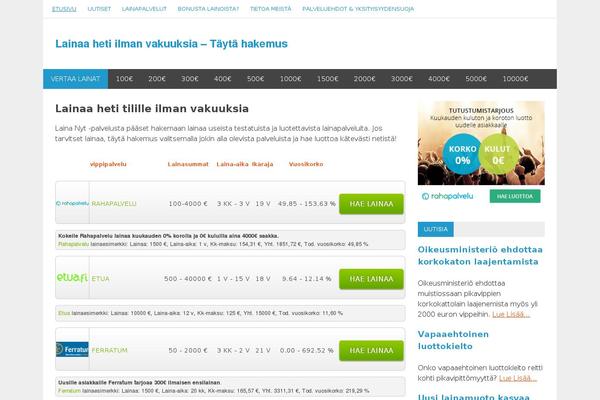Click Lue Lisää under Oikeusministeriö article

[511, 314]
